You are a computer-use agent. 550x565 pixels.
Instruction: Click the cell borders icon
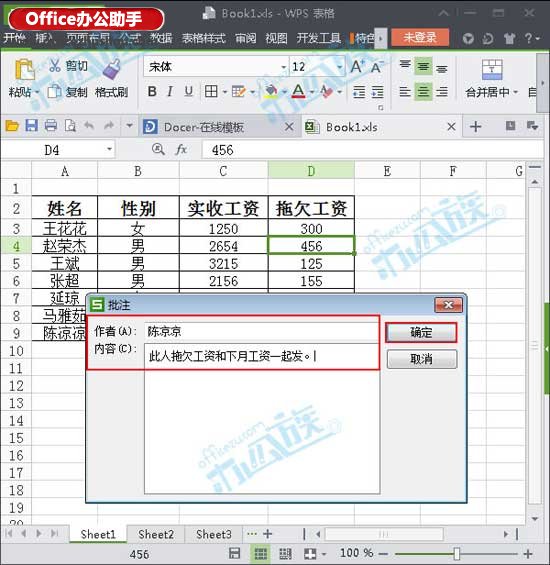[211, 92]
